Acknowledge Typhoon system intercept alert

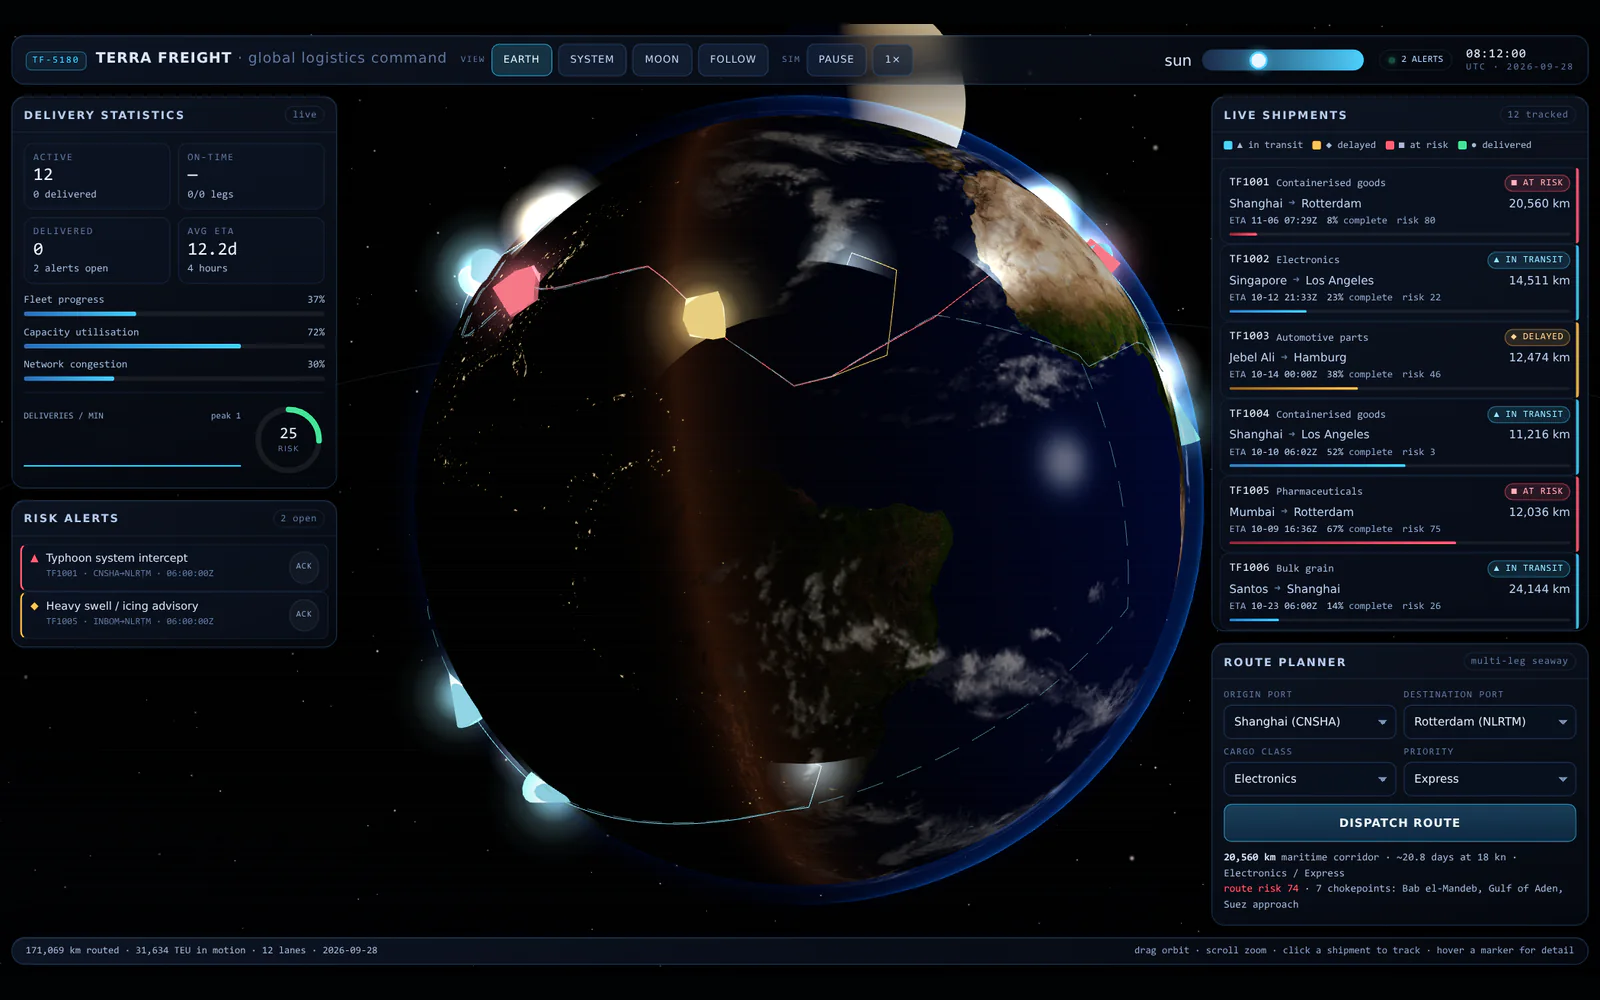[304, 566]
